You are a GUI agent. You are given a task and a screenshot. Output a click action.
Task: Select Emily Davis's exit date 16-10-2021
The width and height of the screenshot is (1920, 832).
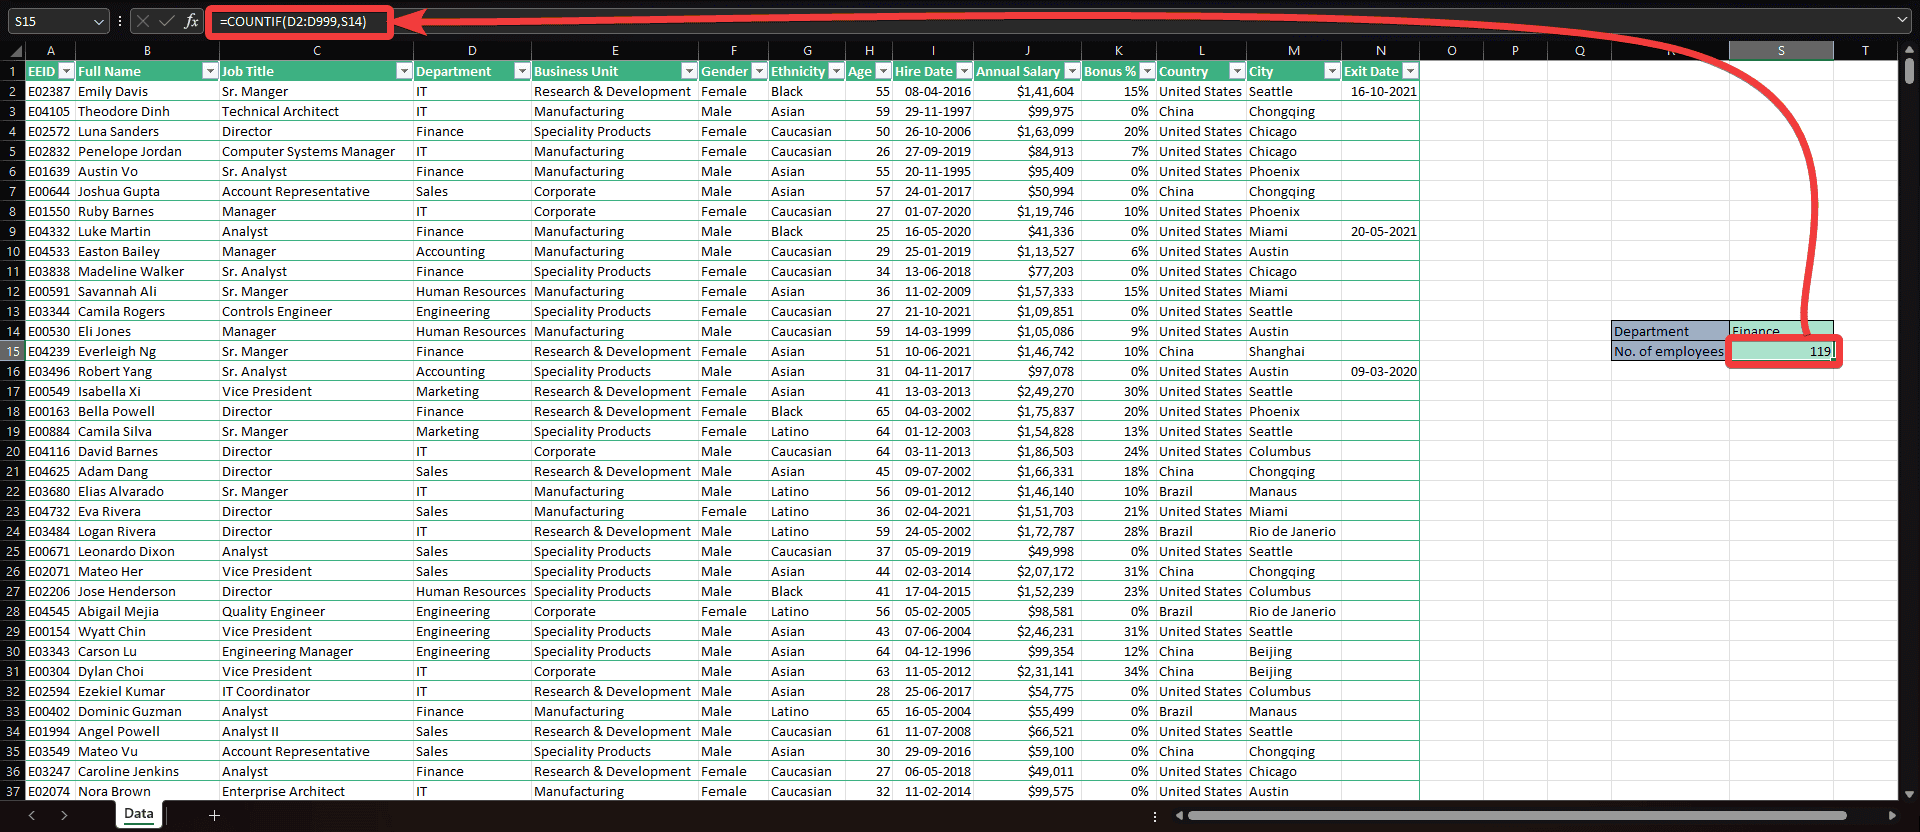click(x=1380, y=91)
